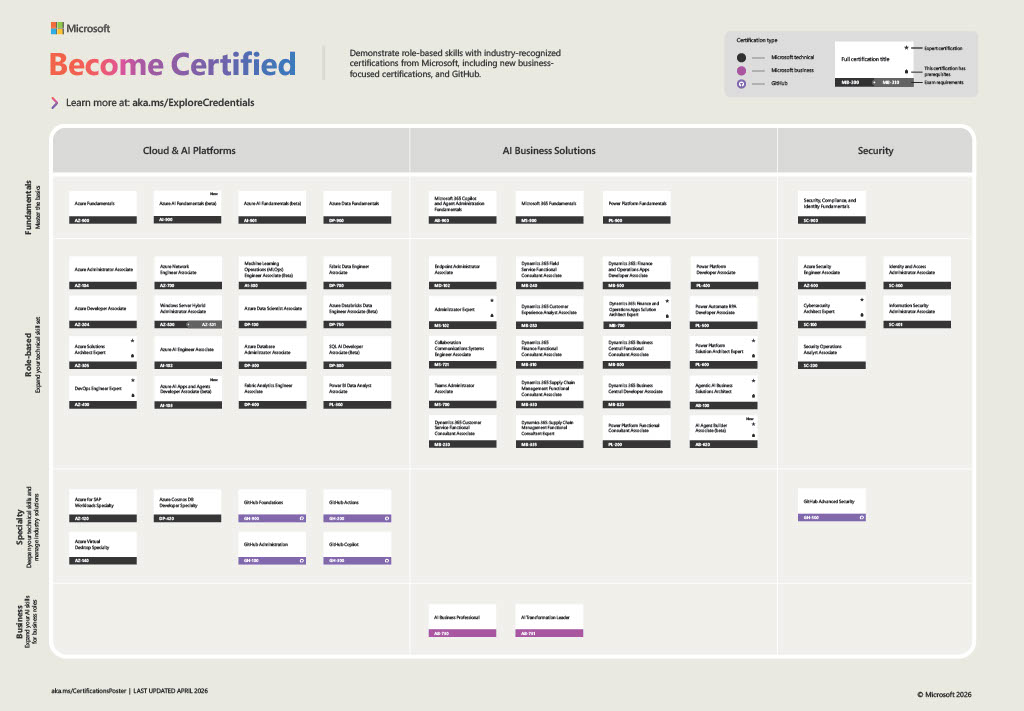Viewport: 1024px width, 711px height.
Task: Click the star on Power Platform Solution Architect Expert
Action: click(753, 341)
